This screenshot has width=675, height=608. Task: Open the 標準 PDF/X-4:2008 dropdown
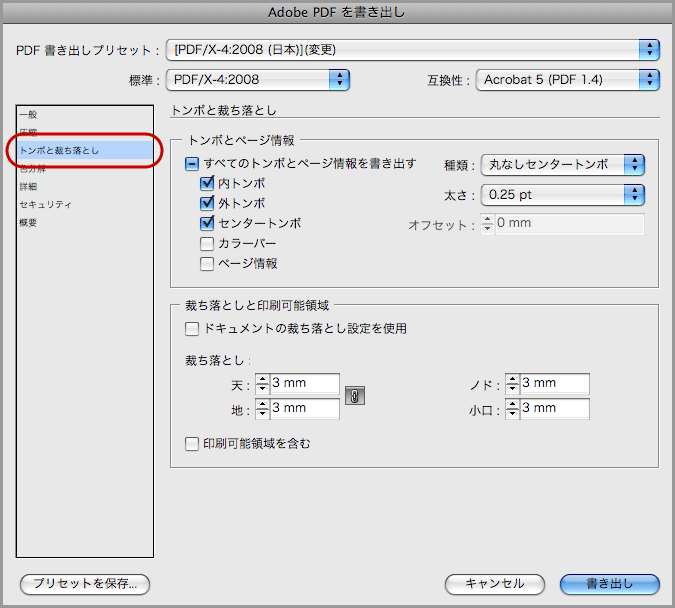(x=258, y=80)
